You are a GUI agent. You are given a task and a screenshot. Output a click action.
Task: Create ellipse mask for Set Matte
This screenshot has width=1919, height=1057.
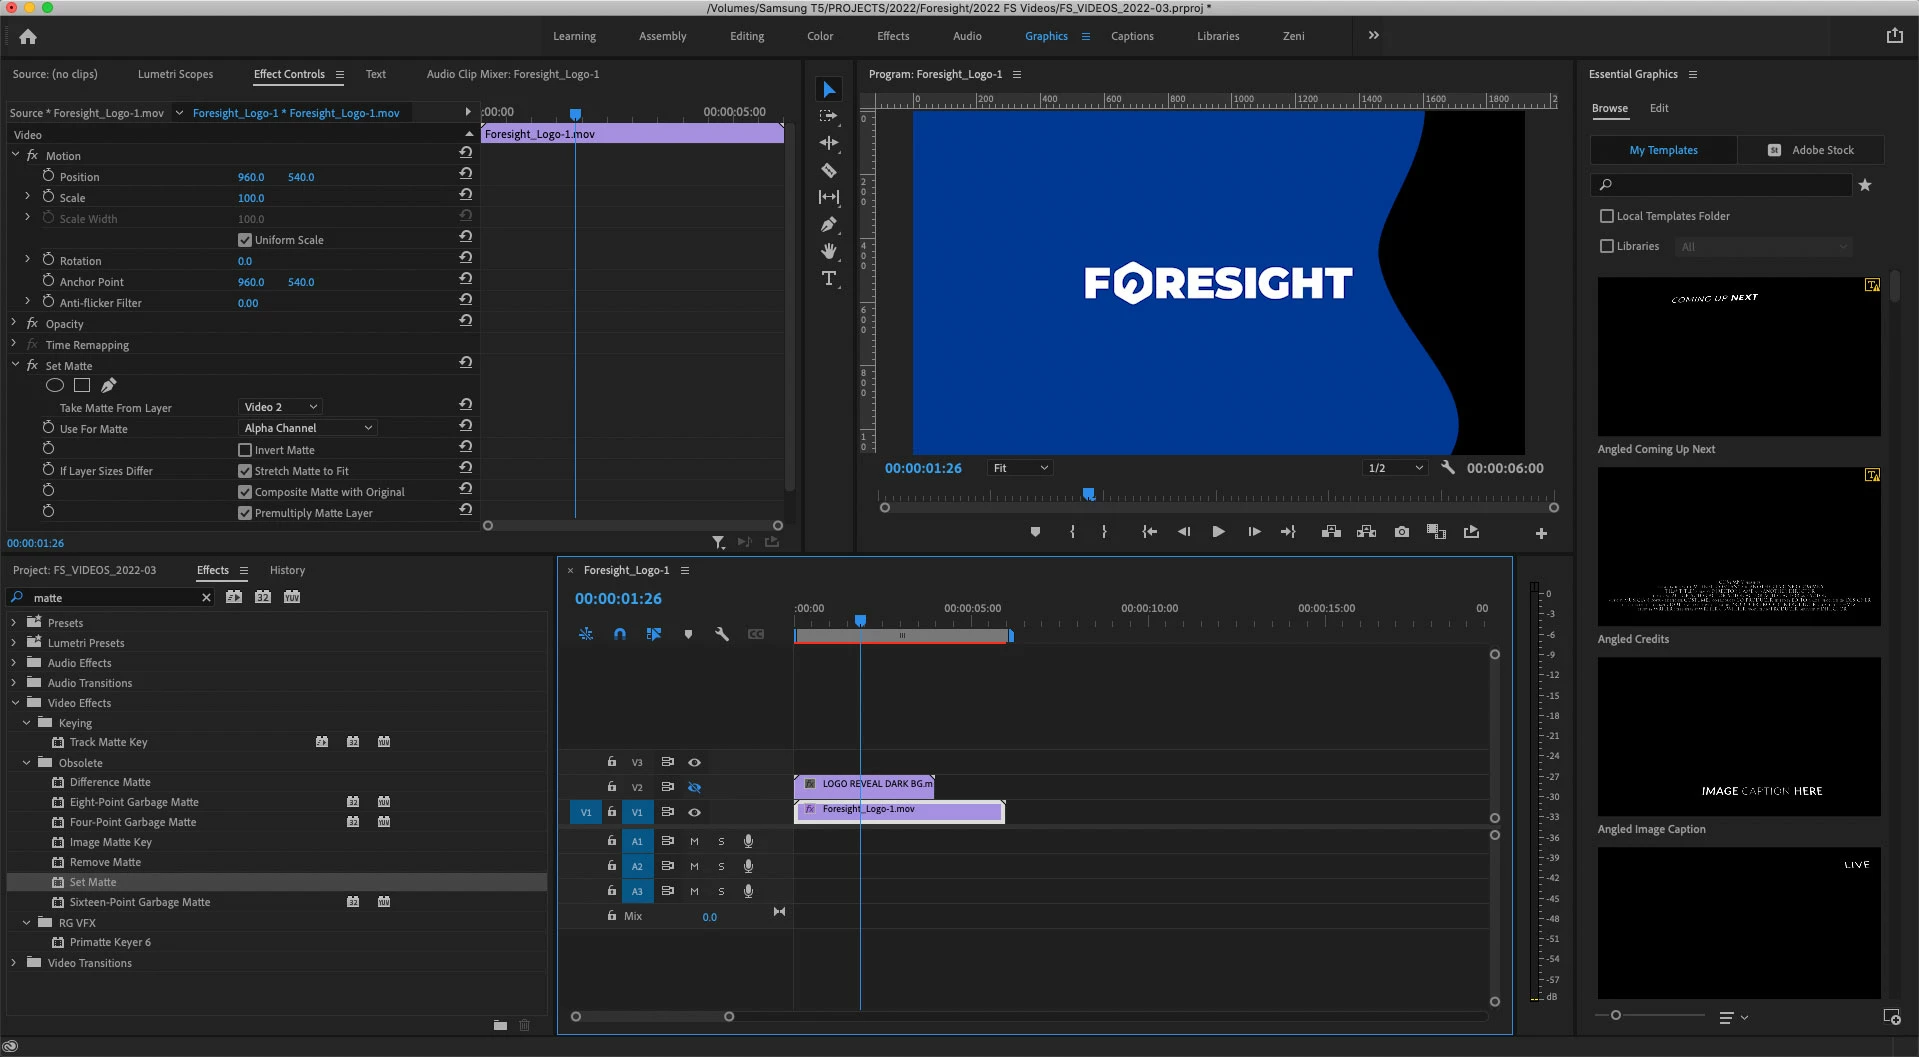[55, 385]
